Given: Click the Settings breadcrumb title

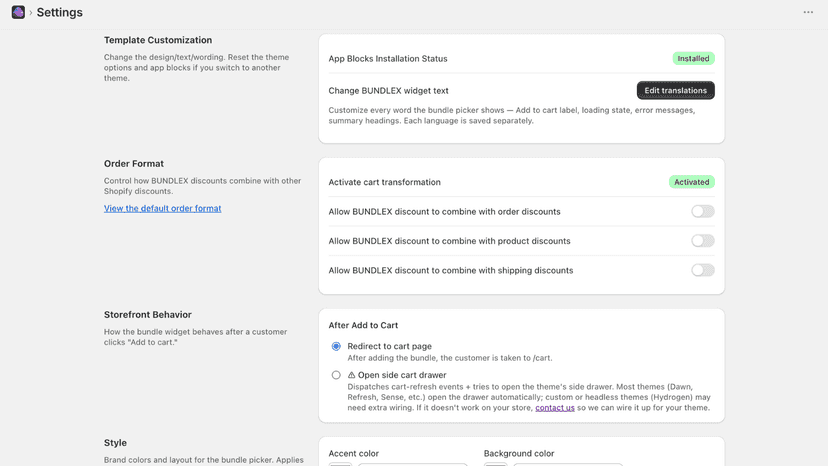Looking at the screenshot, I should point(60,12).
